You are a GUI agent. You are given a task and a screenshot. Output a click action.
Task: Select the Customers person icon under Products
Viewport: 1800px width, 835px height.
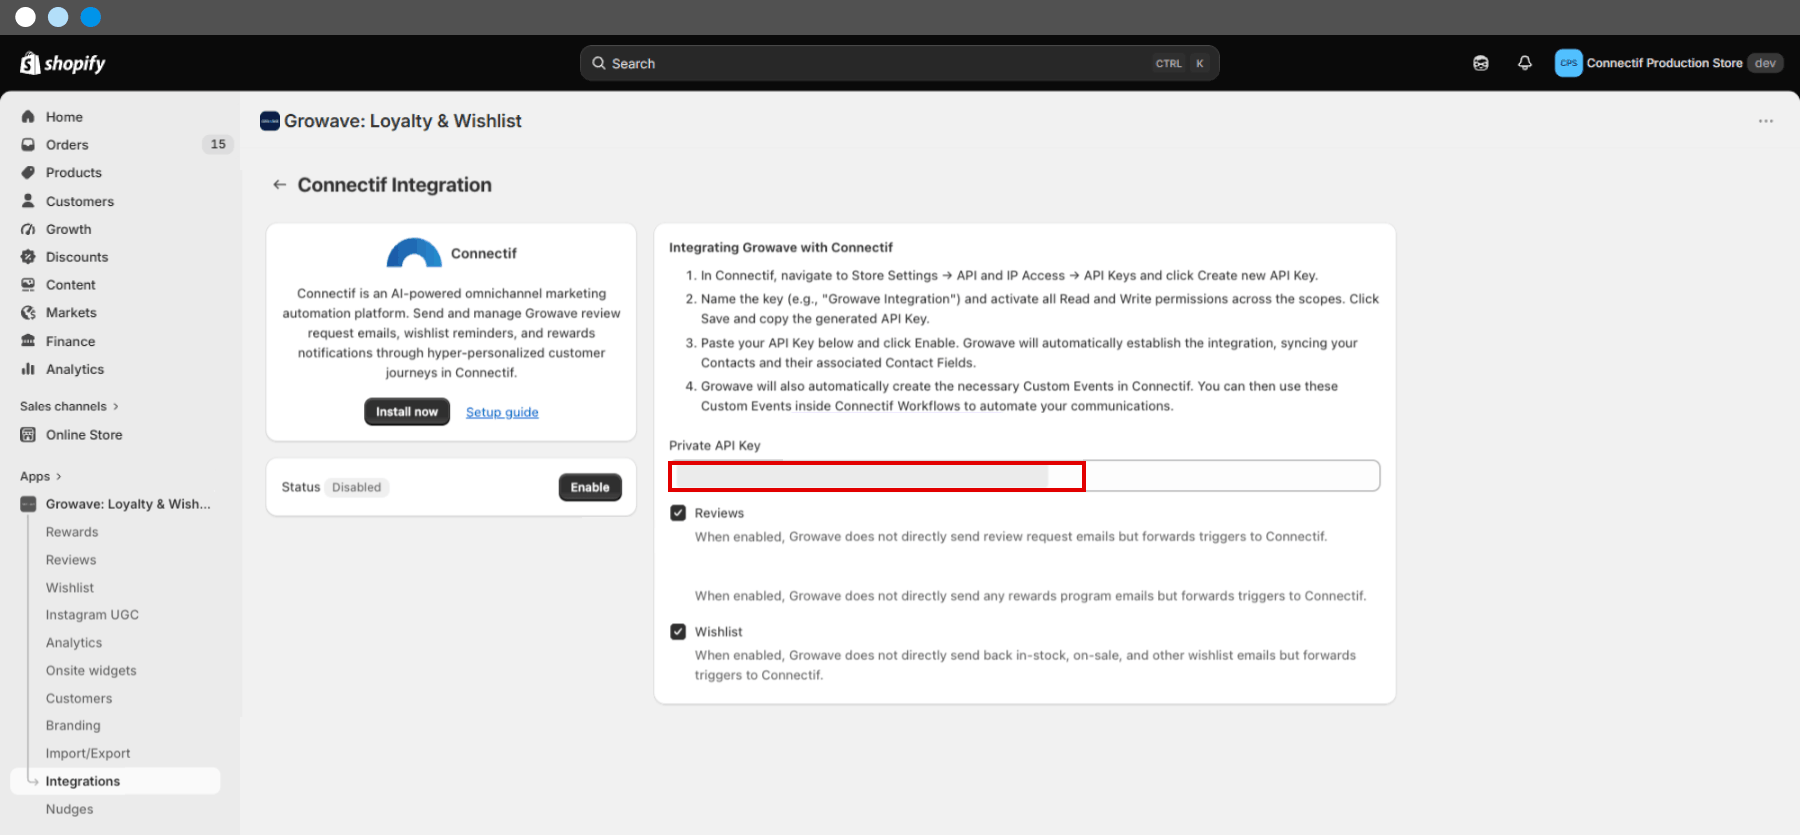click(28, 201)
